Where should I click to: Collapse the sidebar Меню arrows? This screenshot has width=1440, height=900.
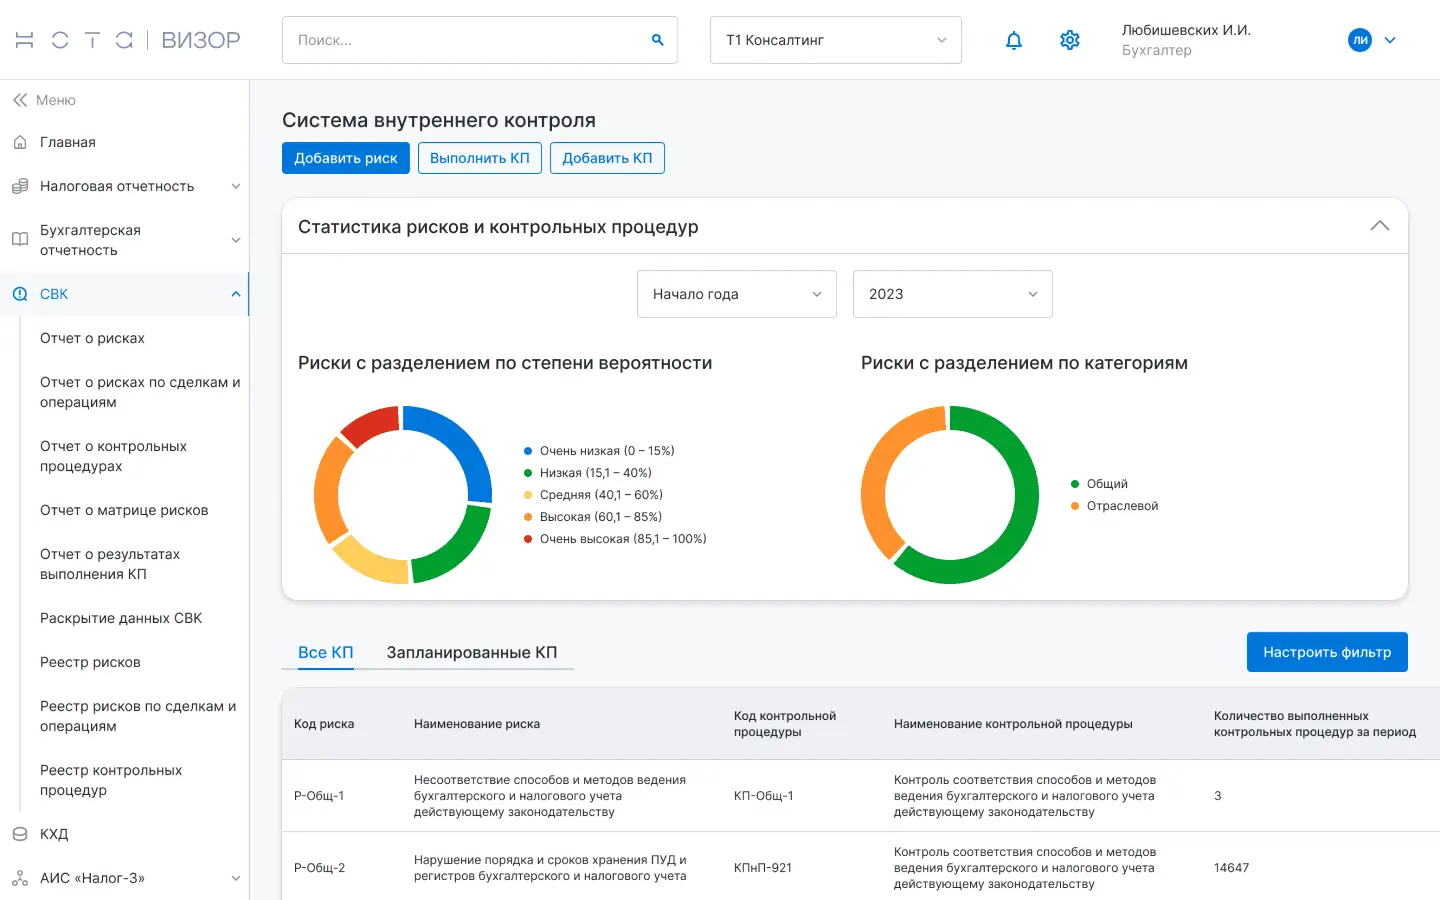[20, 100]
